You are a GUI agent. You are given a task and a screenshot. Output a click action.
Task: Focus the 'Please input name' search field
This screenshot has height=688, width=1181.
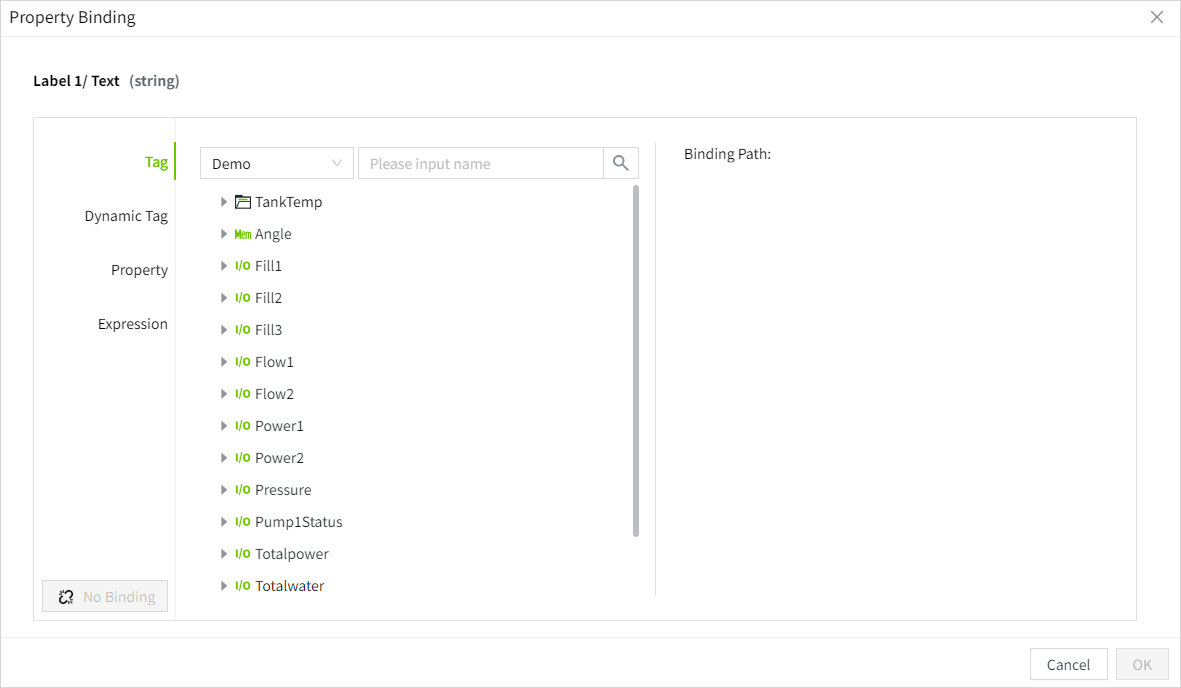(480, 163)
